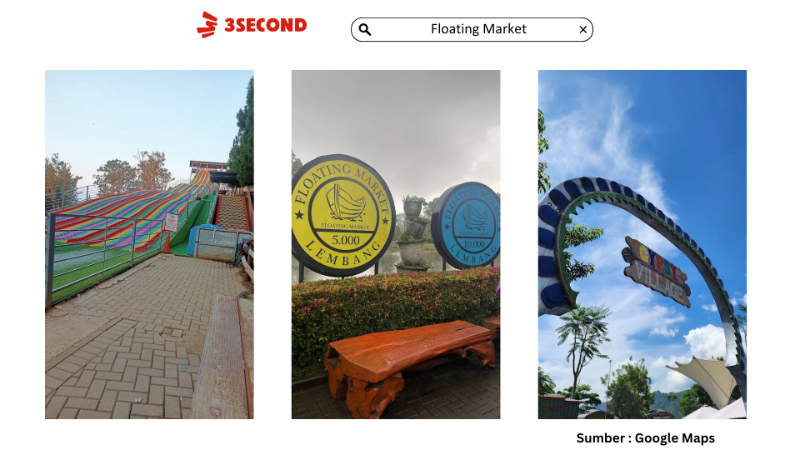Click the colorful Gypsy Village signboard
Screen dimensions: 800x450
pyautogui.click(x=657, y=272)
